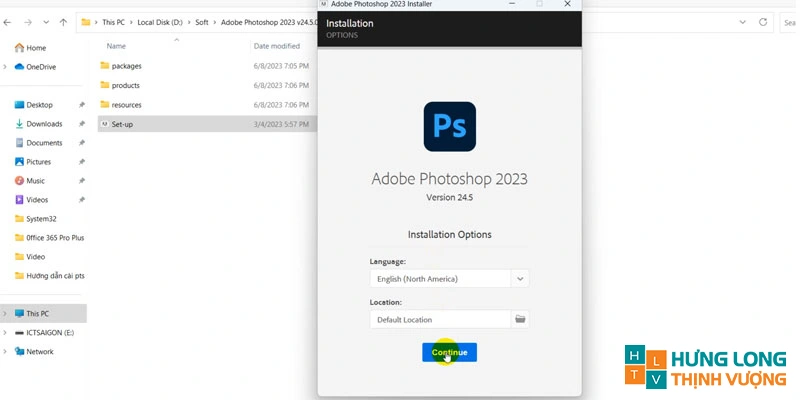
Task: Click Local Disk (D:) in breadcrumb path
Action: [161, 20]
